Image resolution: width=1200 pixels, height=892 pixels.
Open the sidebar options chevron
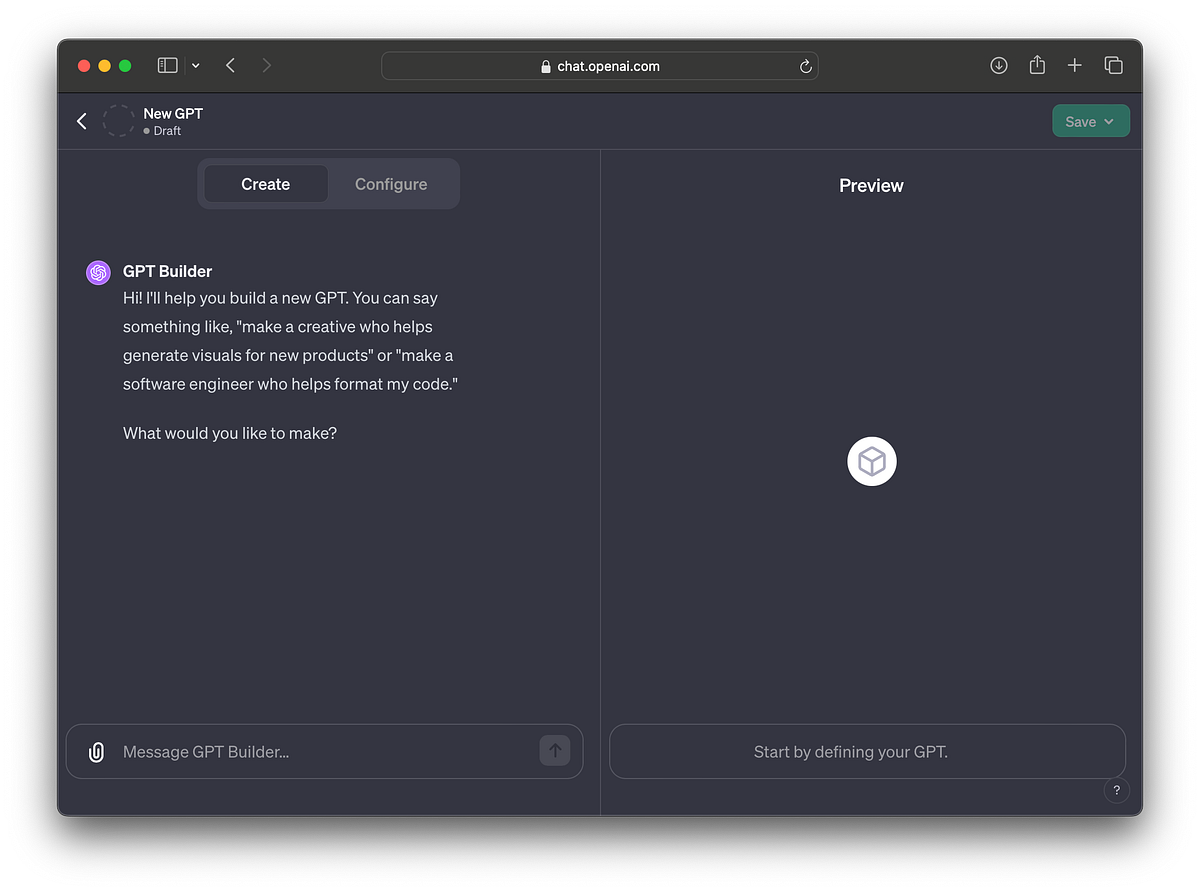tap(195, 65)
